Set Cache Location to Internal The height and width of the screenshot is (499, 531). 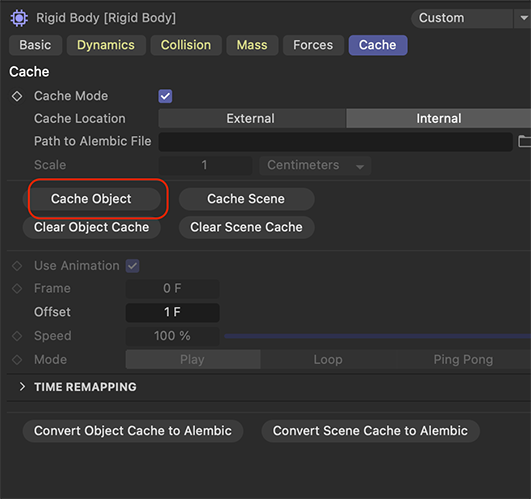click(438, 118)
